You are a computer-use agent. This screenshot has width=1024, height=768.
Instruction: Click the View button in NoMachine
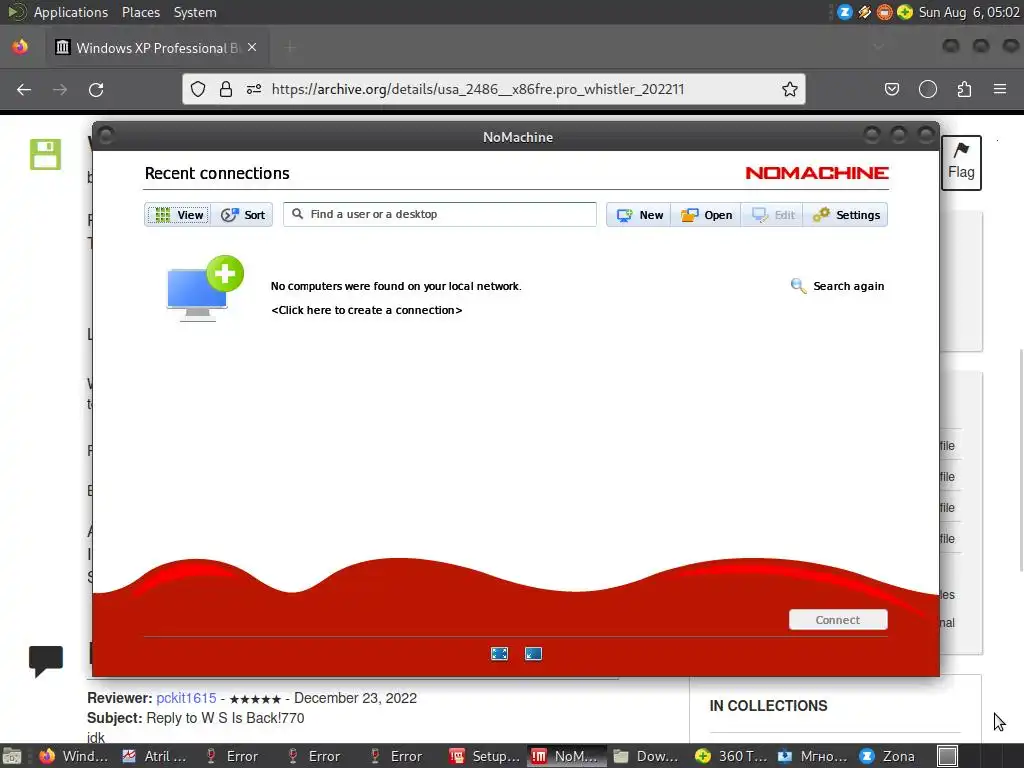178,215
